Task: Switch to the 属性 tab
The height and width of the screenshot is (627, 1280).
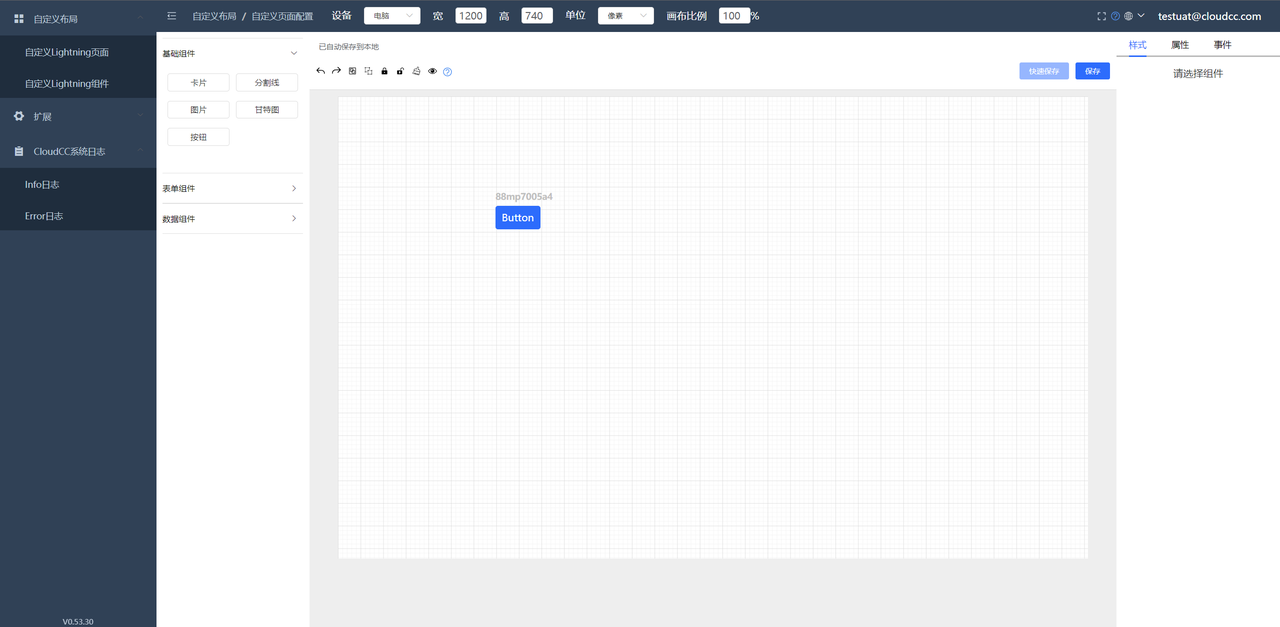Action: click(x=1180, y=45)
